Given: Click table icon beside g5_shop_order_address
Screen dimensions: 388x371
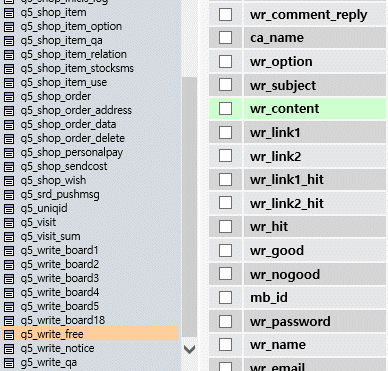Looking at the screenshot, I should point(9,111).
